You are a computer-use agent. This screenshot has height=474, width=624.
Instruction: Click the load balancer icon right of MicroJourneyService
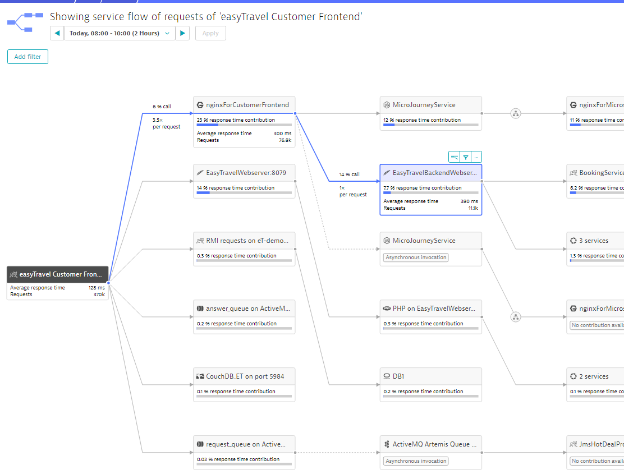point(515,113)
